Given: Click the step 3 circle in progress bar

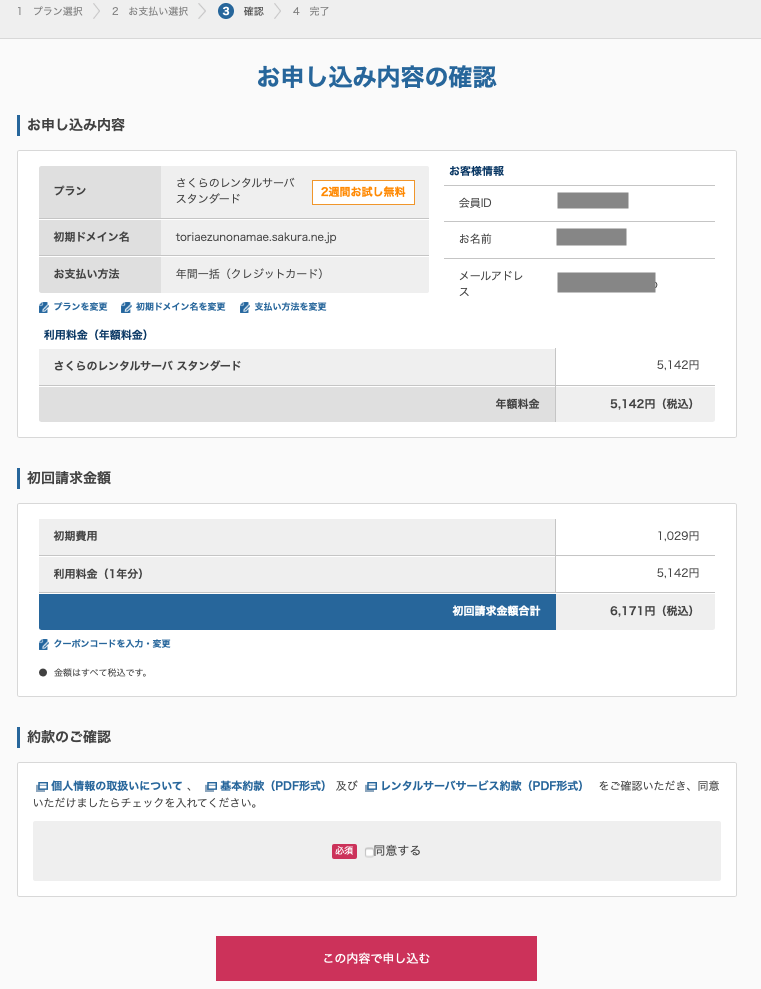Looking at the screenshot, I should [226, 11].
